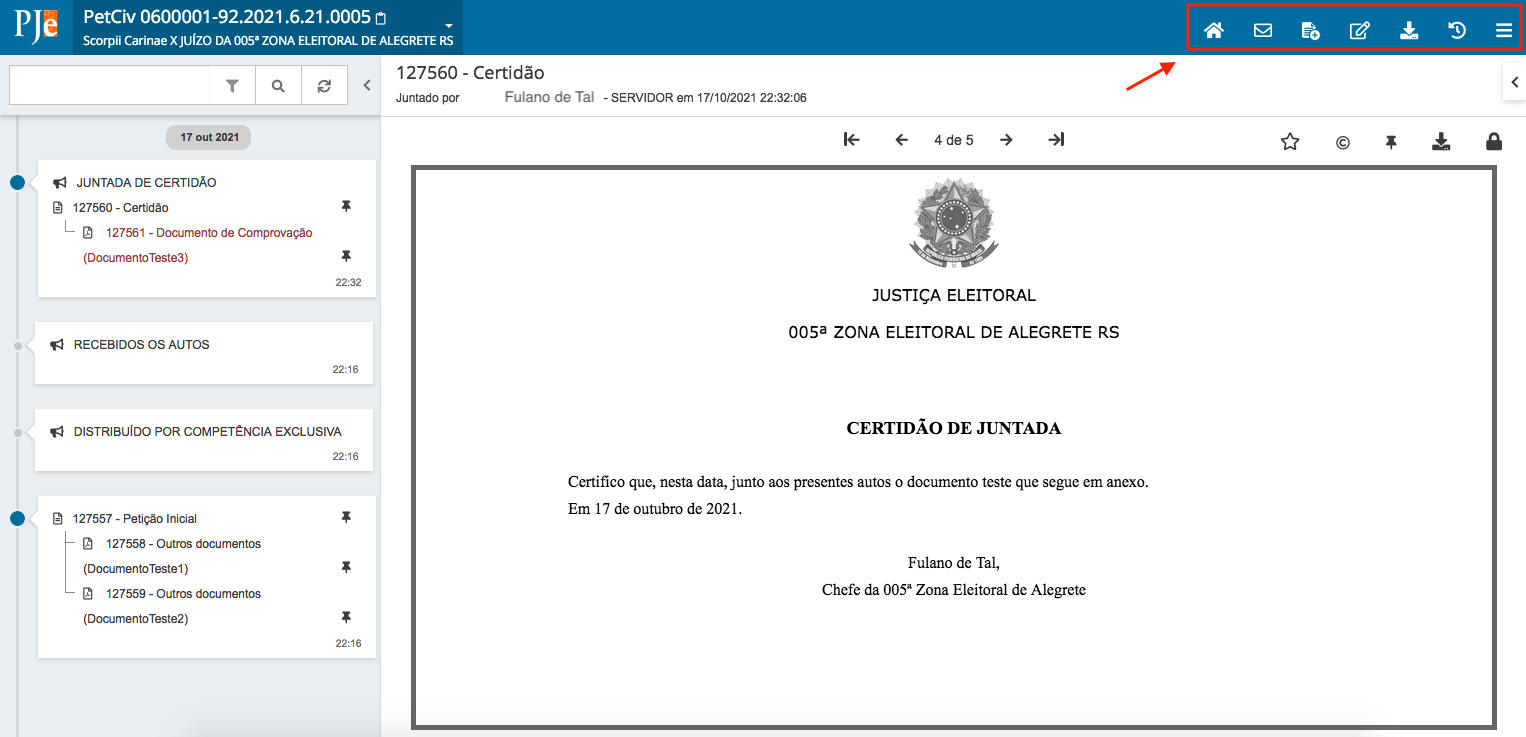
Task: Toggle pin for 127557 - Petição Inicial
Action: pos(346,517)
